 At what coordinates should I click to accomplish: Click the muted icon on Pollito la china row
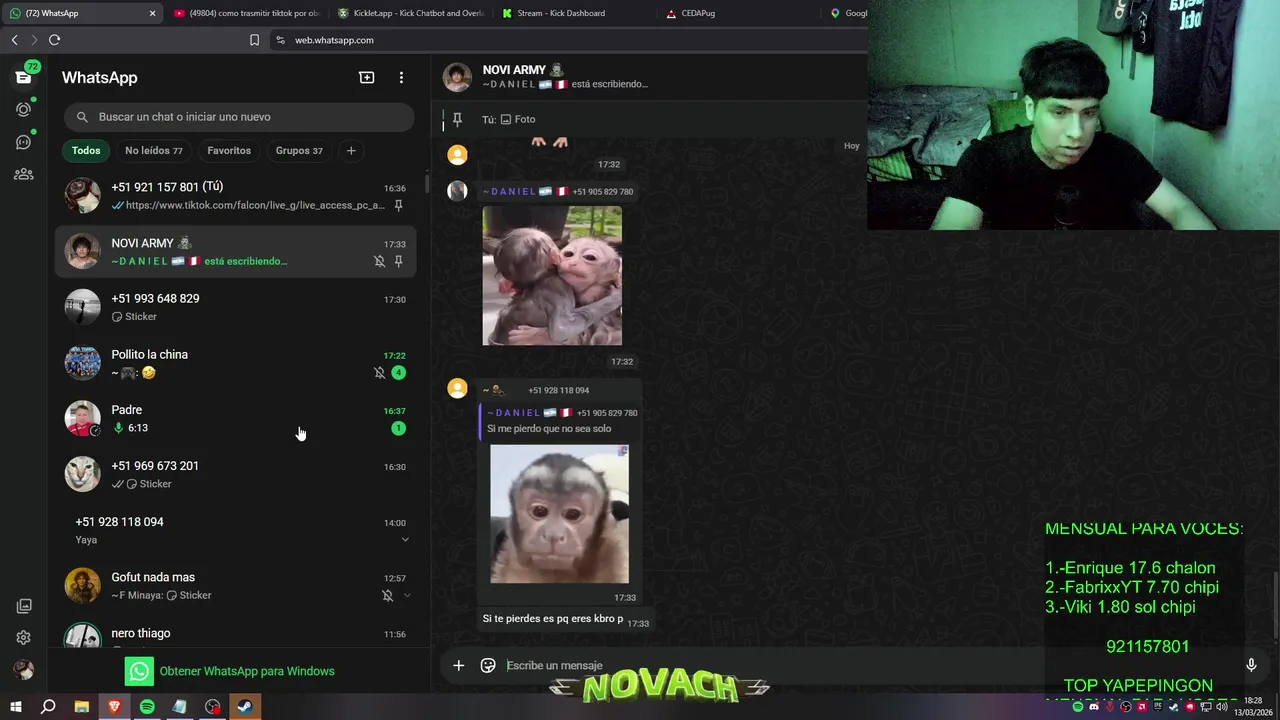point(379,372)
